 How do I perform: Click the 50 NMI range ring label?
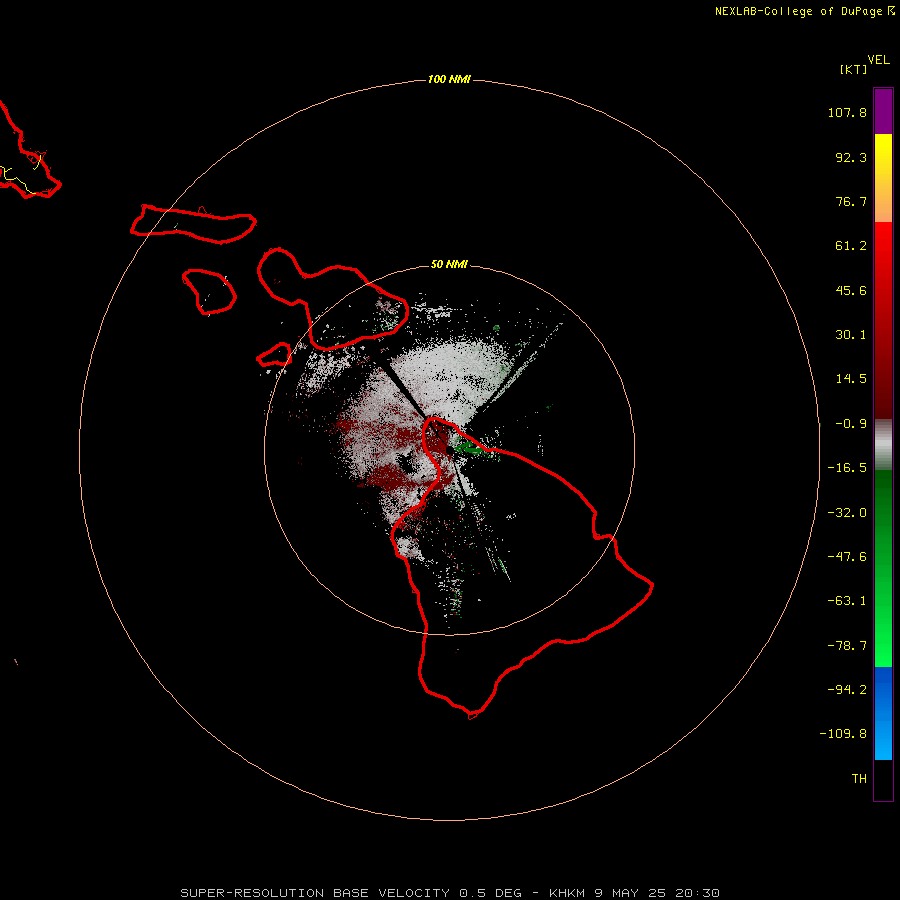449,264
